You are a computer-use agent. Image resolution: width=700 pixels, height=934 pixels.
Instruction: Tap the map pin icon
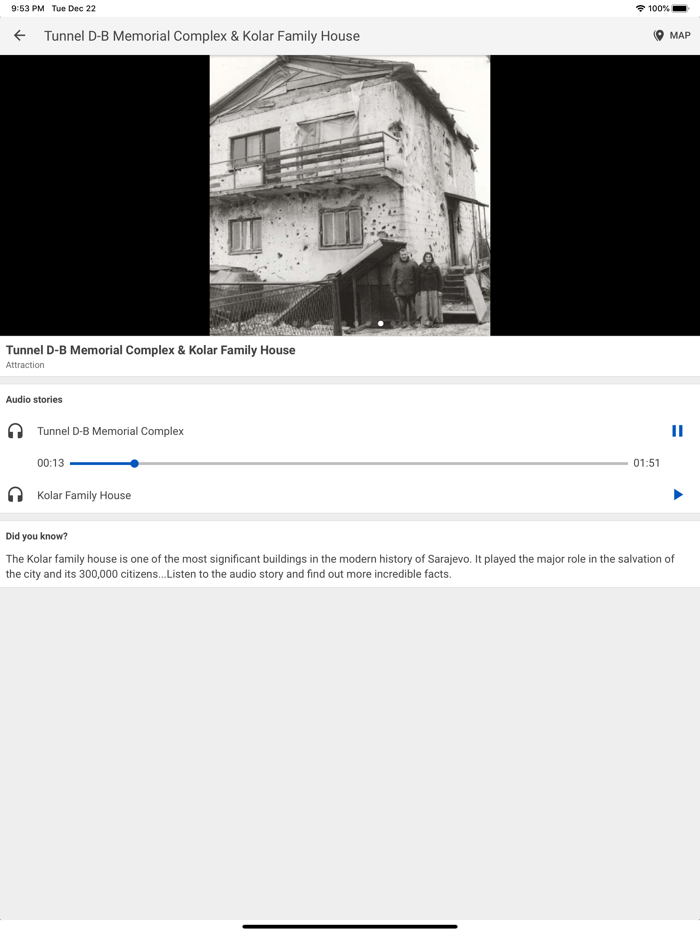click(658, 36)
